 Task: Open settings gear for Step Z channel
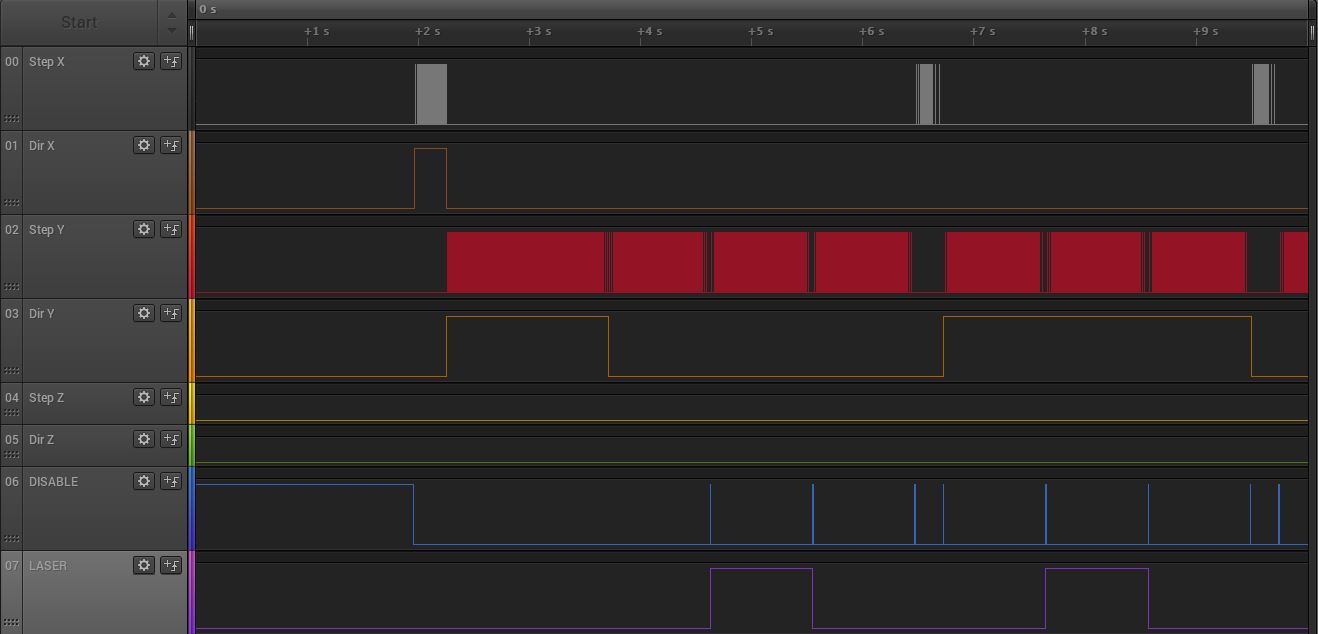coord(144,397)
